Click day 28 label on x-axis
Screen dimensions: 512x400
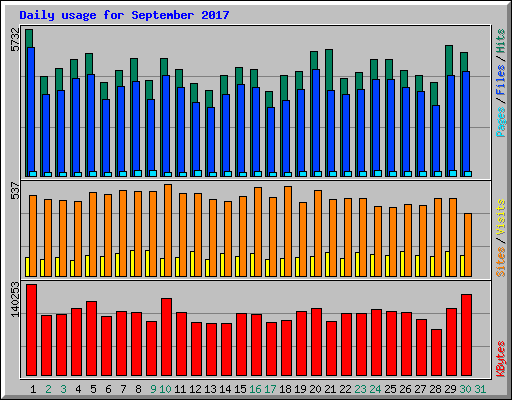(x=435, y=389)
